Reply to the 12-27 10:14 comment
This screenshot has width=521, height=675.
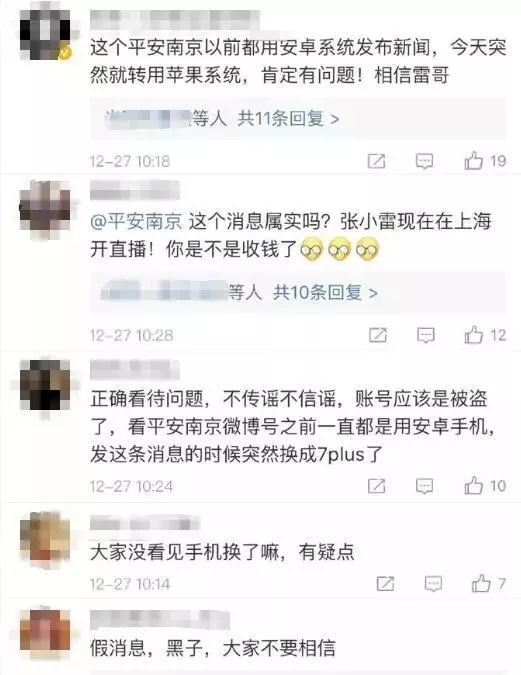click(x=433, y=584)
